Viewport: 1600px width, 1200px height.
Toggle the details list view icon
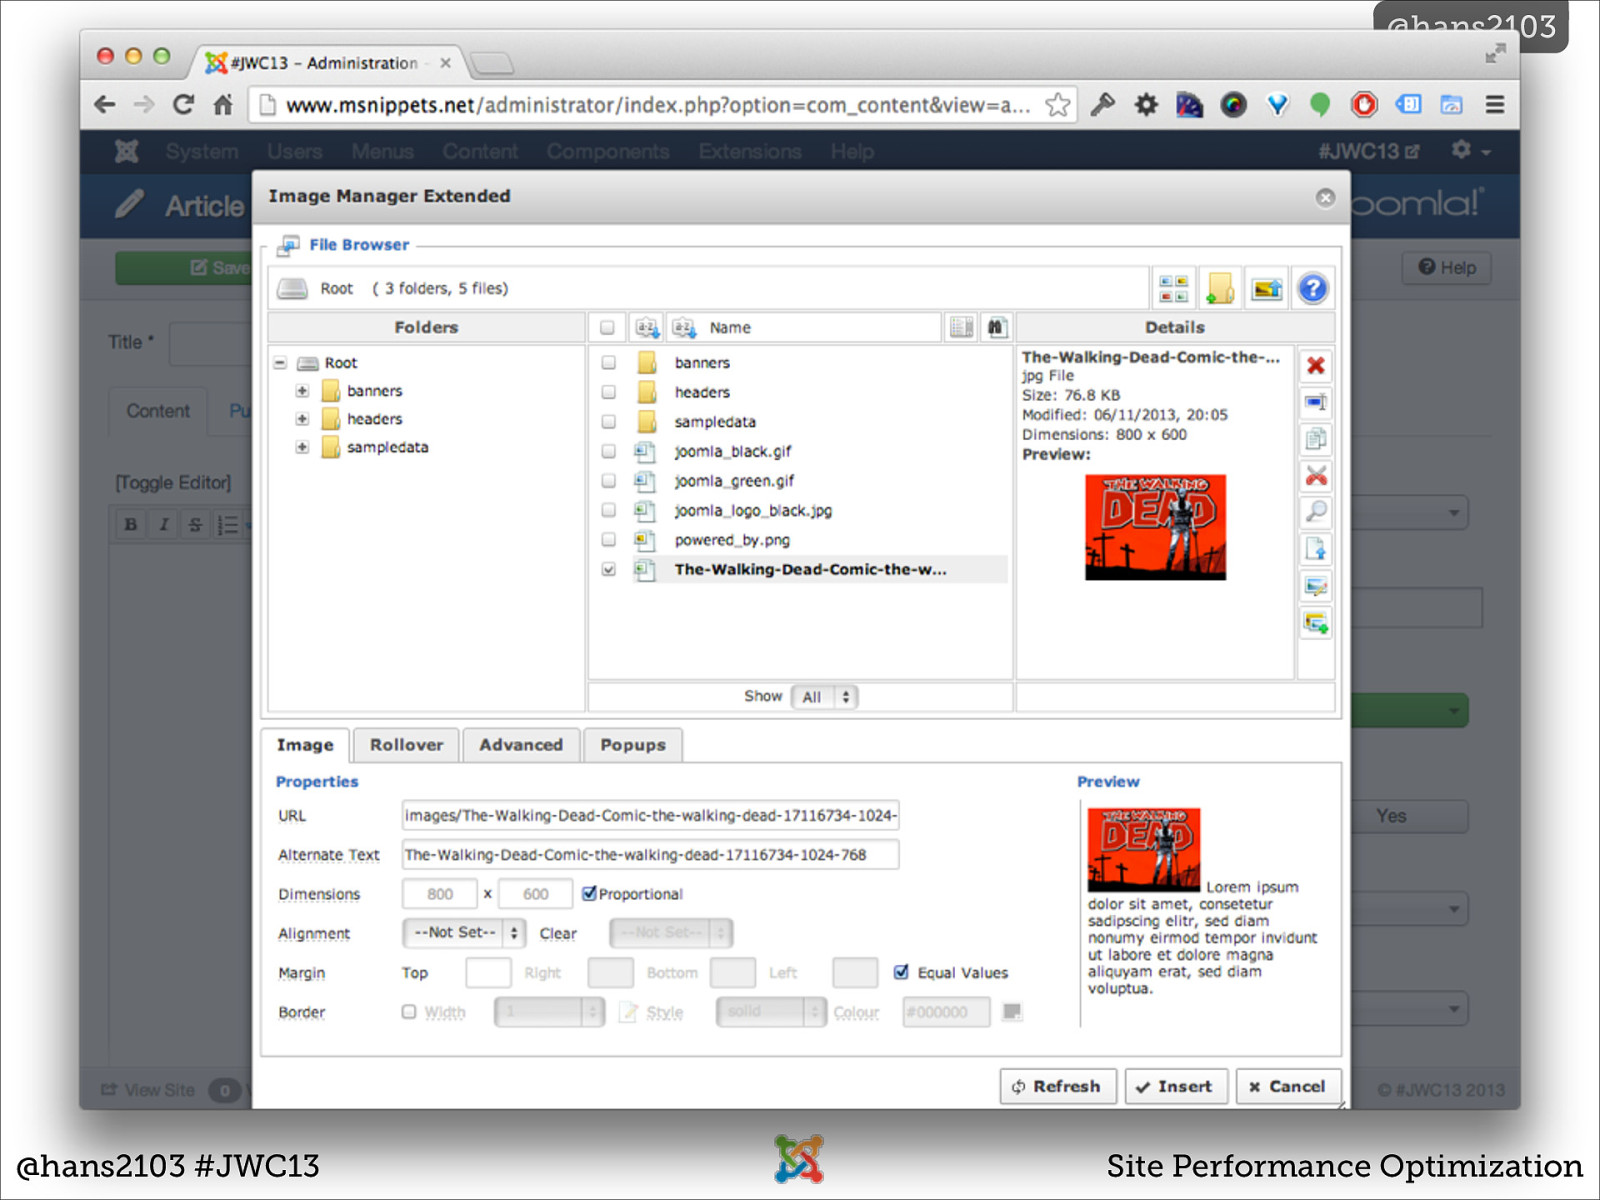click(x=961, y=327)
